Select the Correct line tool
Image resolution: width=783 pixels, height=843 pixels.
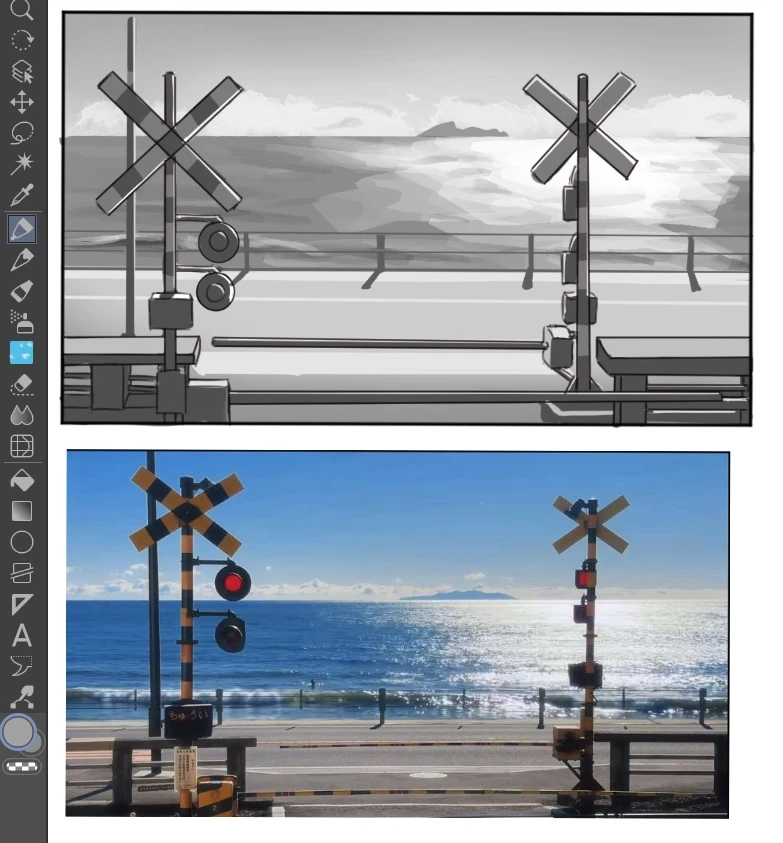click(22, 697)
